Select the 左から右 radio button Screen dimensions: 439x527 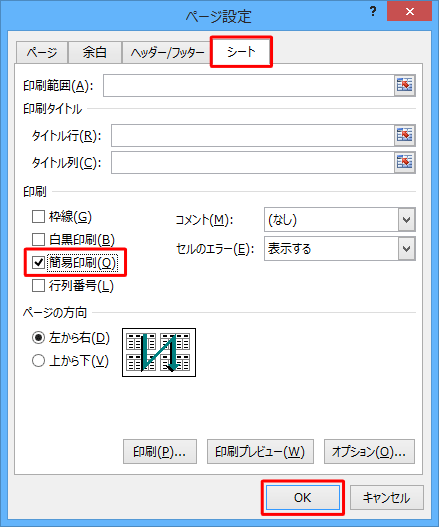pos(38,337)
